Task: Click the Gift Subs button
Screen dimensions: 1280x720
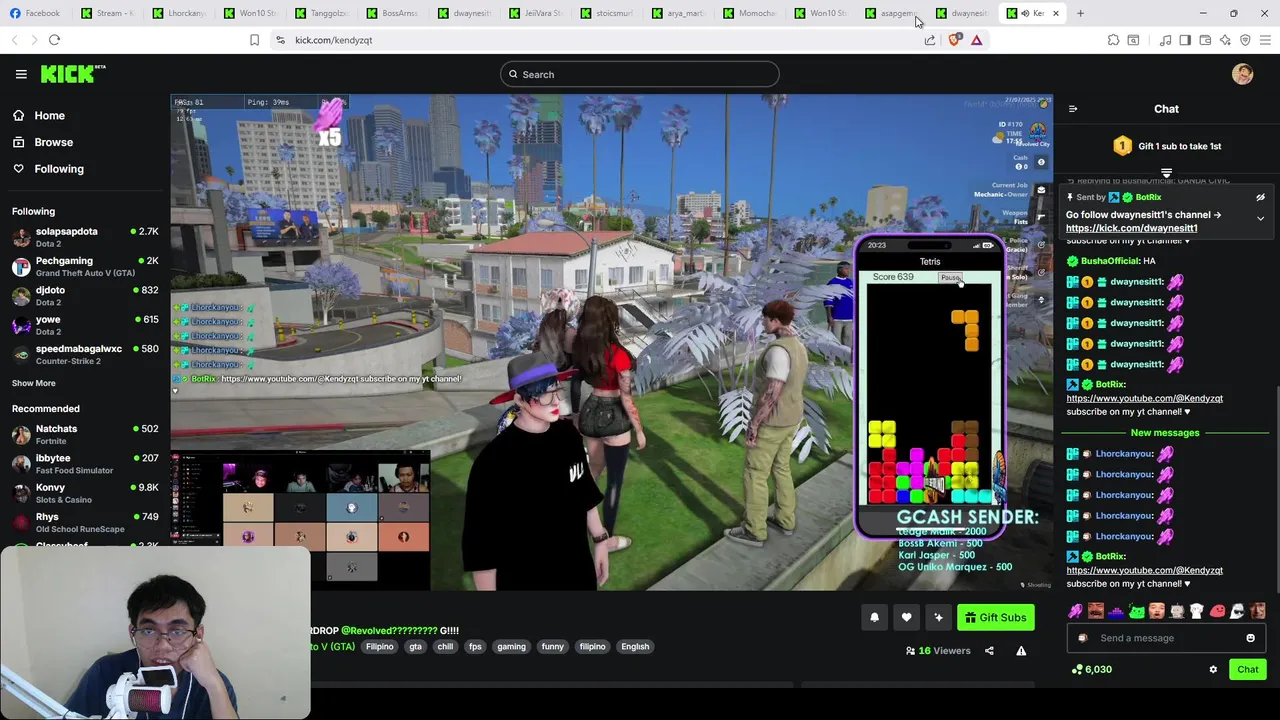Action: [995, 618]
